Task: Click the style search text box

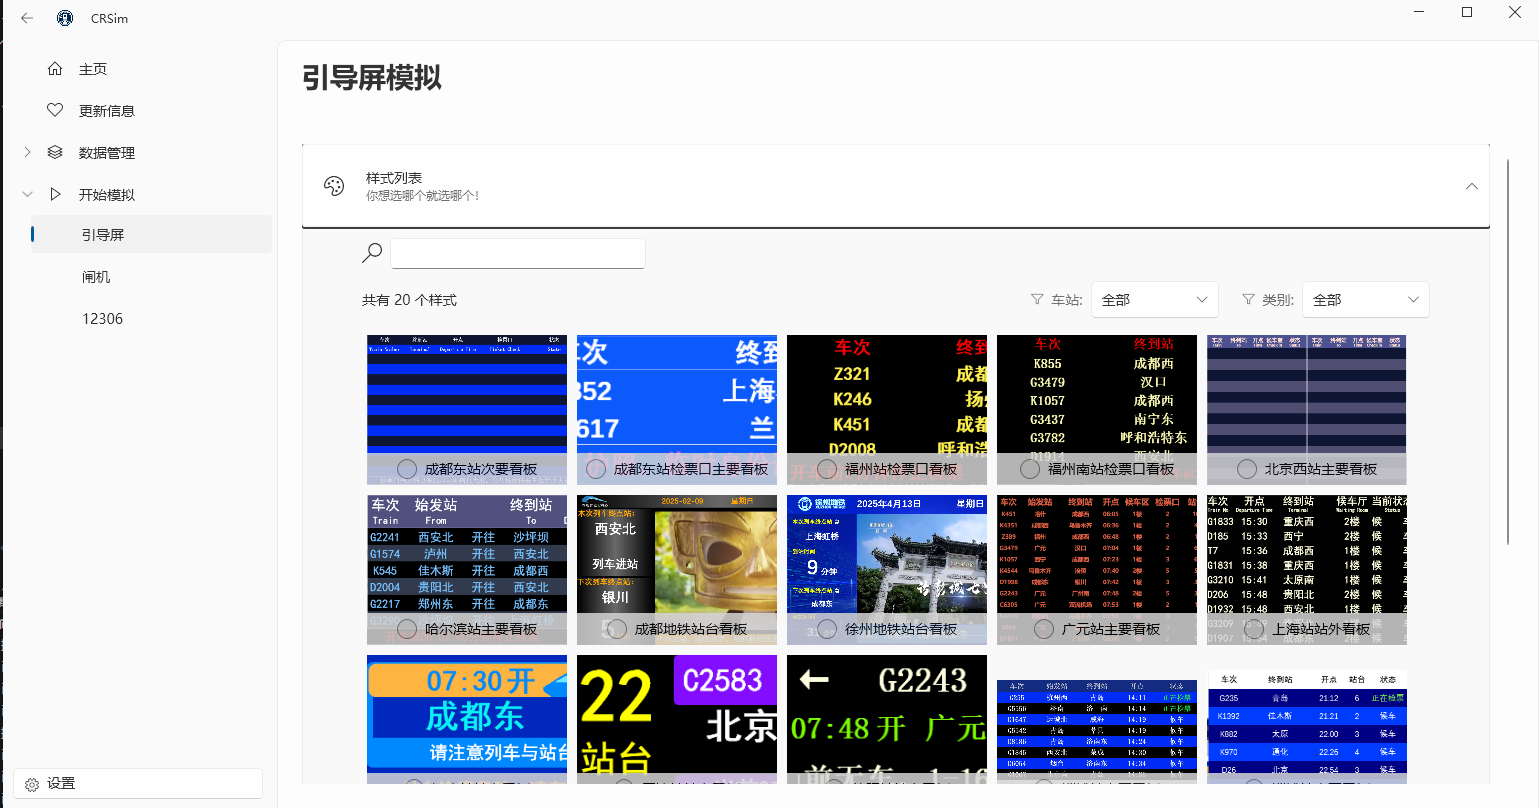Action: (517, 254)
